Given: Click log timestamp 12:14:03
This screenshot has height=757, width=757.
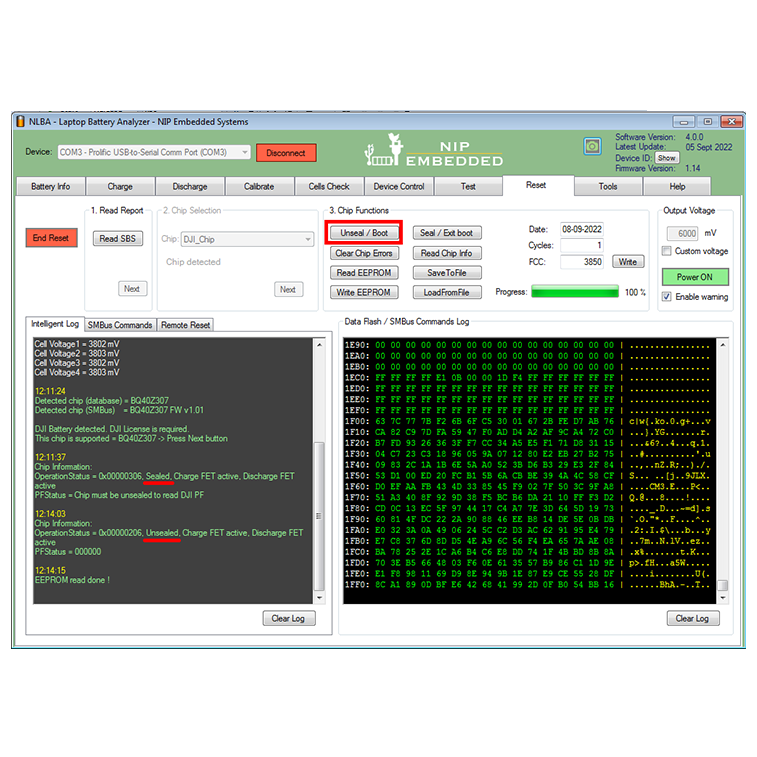Looking at the screenshot, I should pos(50,514).
